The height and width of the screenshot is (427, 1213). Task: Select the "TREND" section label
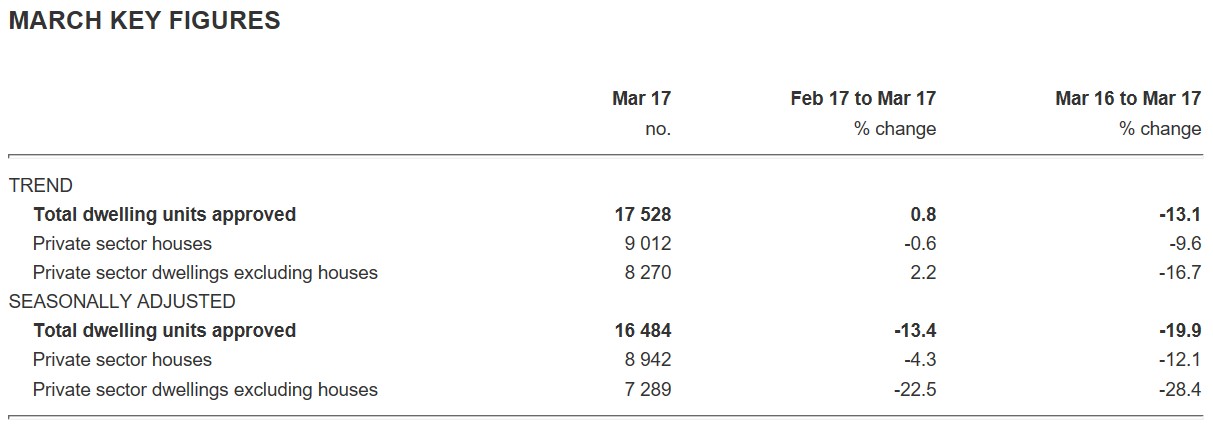click(x=40, y=185)
